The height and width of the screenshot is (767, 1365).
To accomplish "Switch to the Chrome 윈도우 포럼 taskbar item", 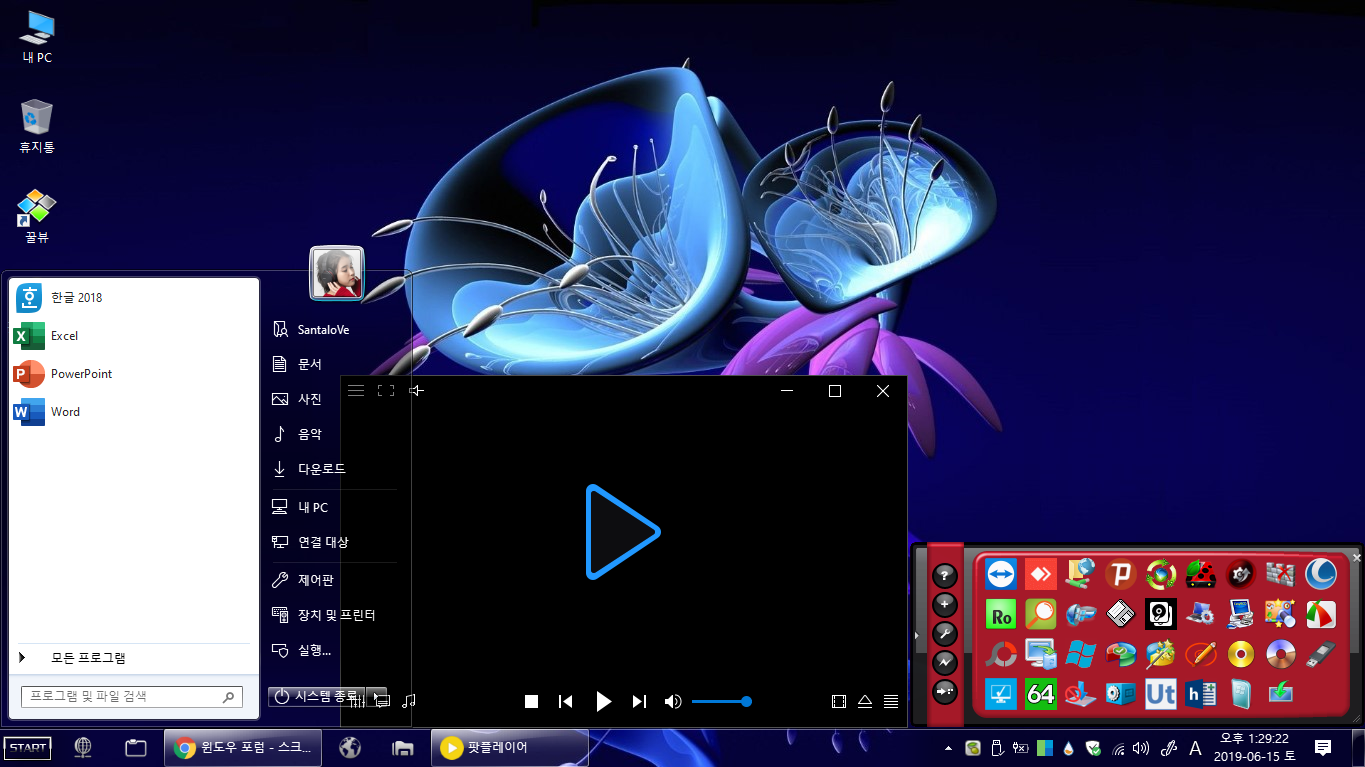I will 244,747.
